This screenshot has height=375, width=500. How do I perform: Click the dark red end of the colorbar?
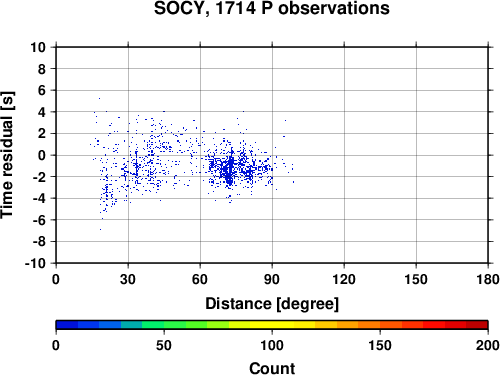point(477,325)
